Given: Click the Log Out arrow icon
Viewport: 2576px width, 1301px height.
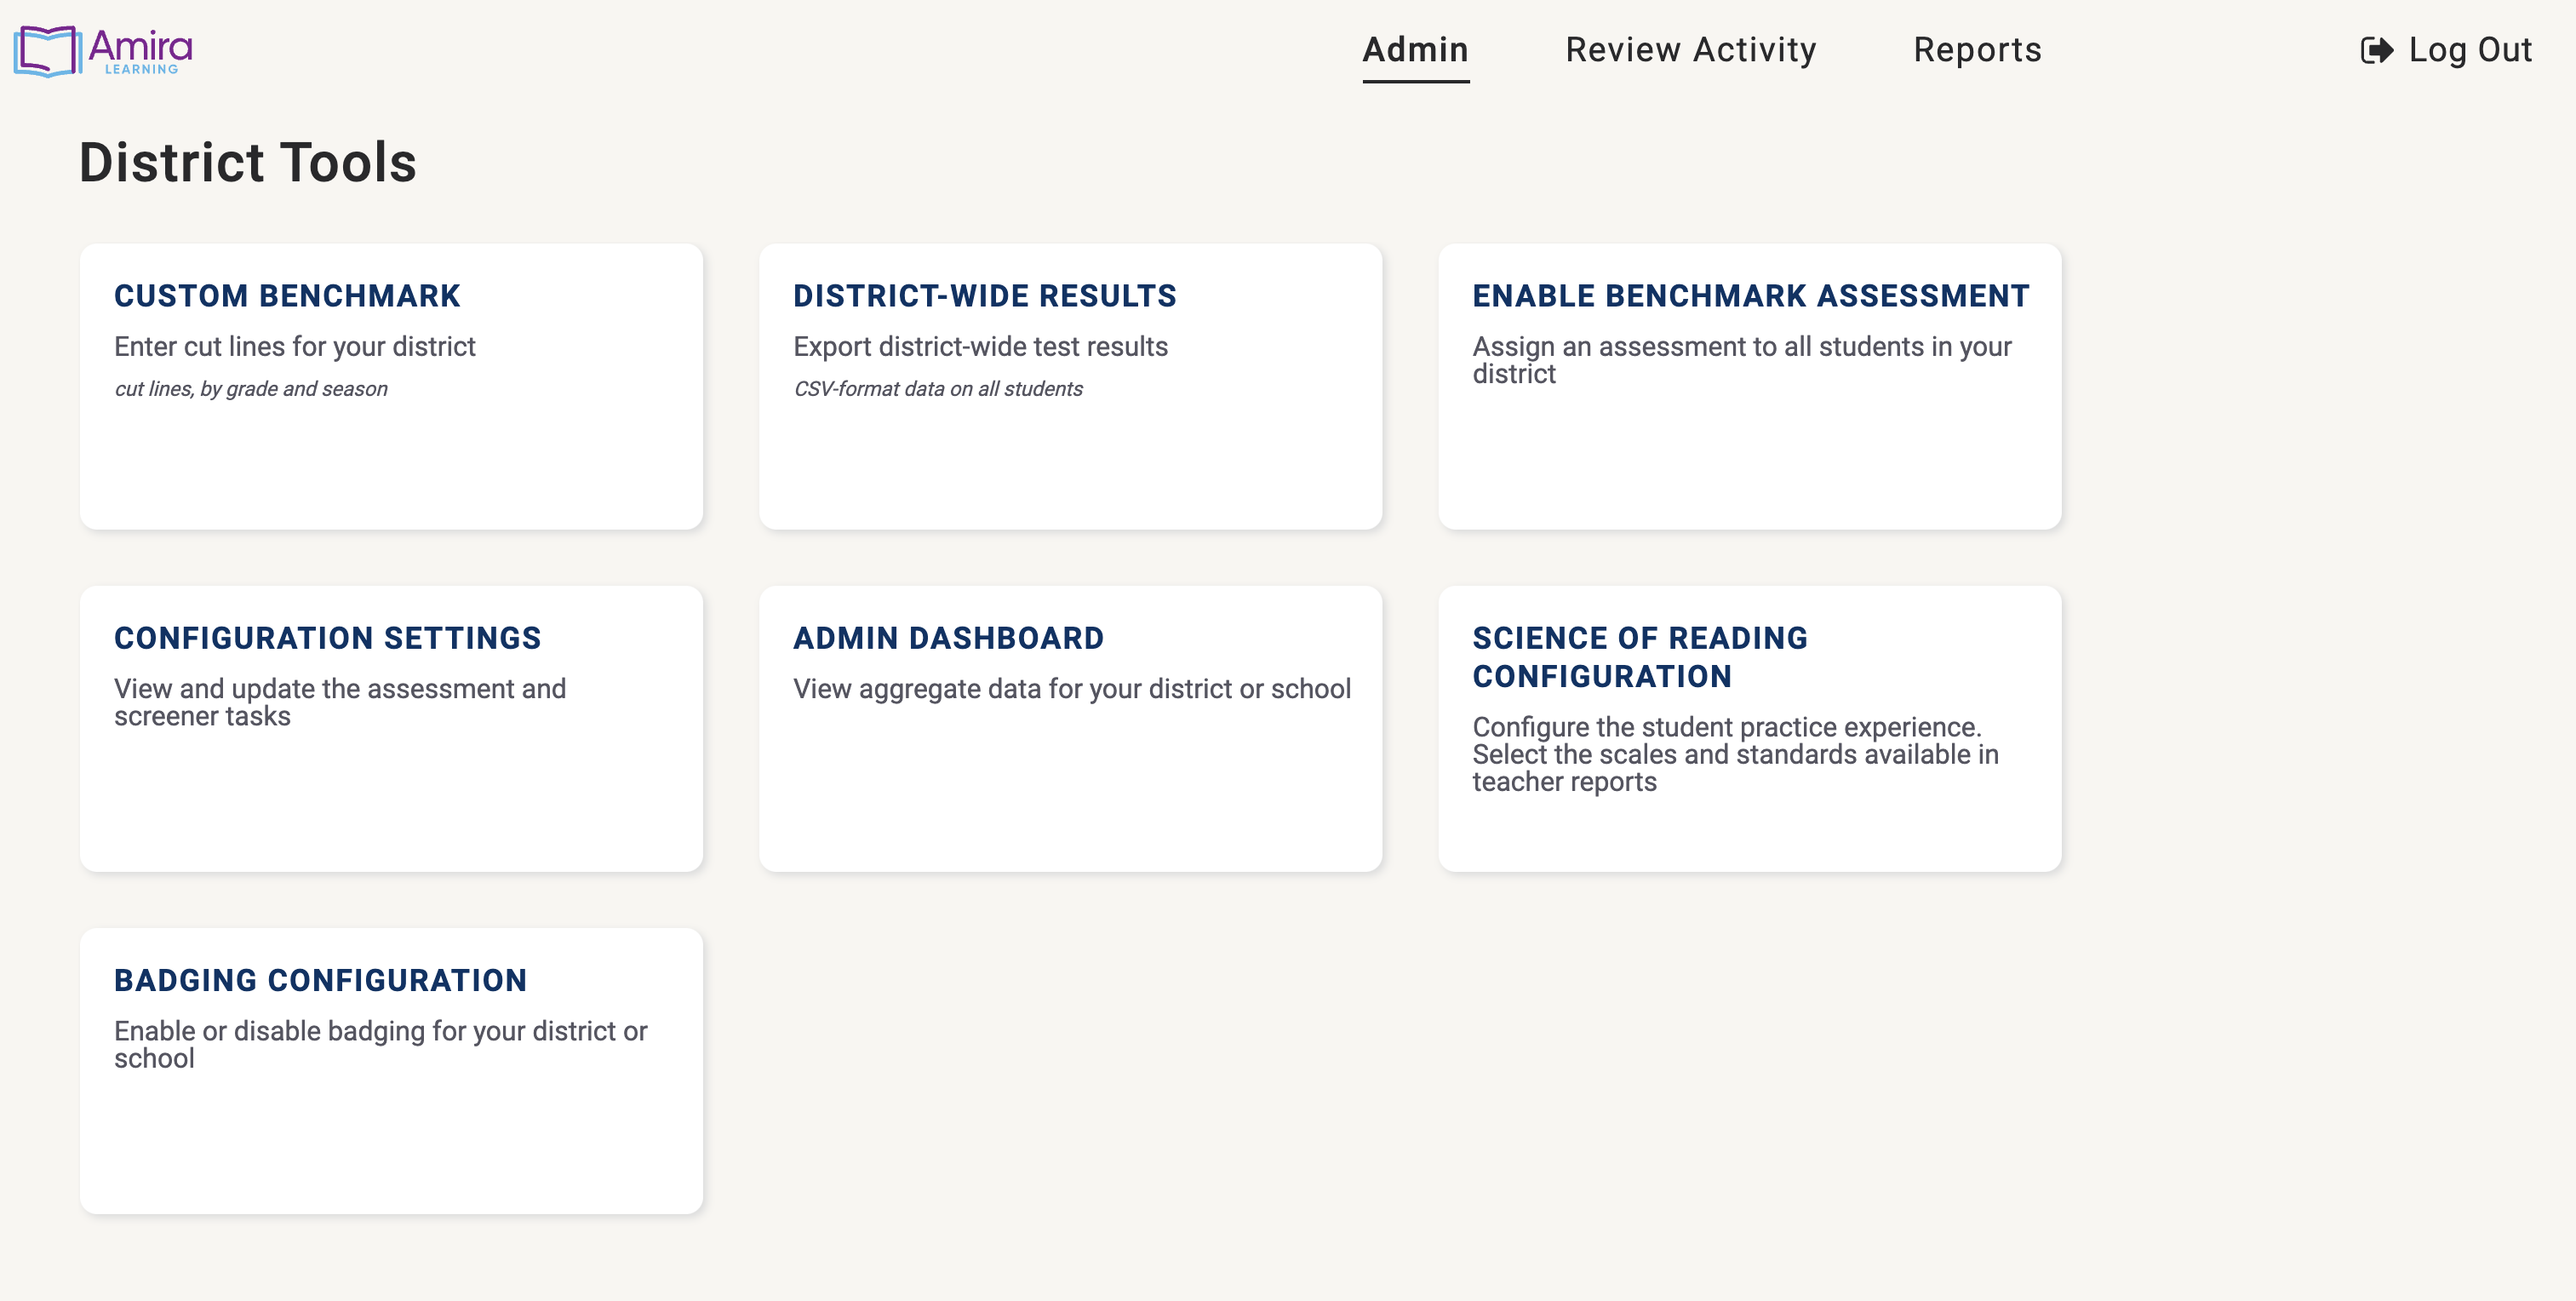Looking at the screenshot, I should click(2377, 49).
